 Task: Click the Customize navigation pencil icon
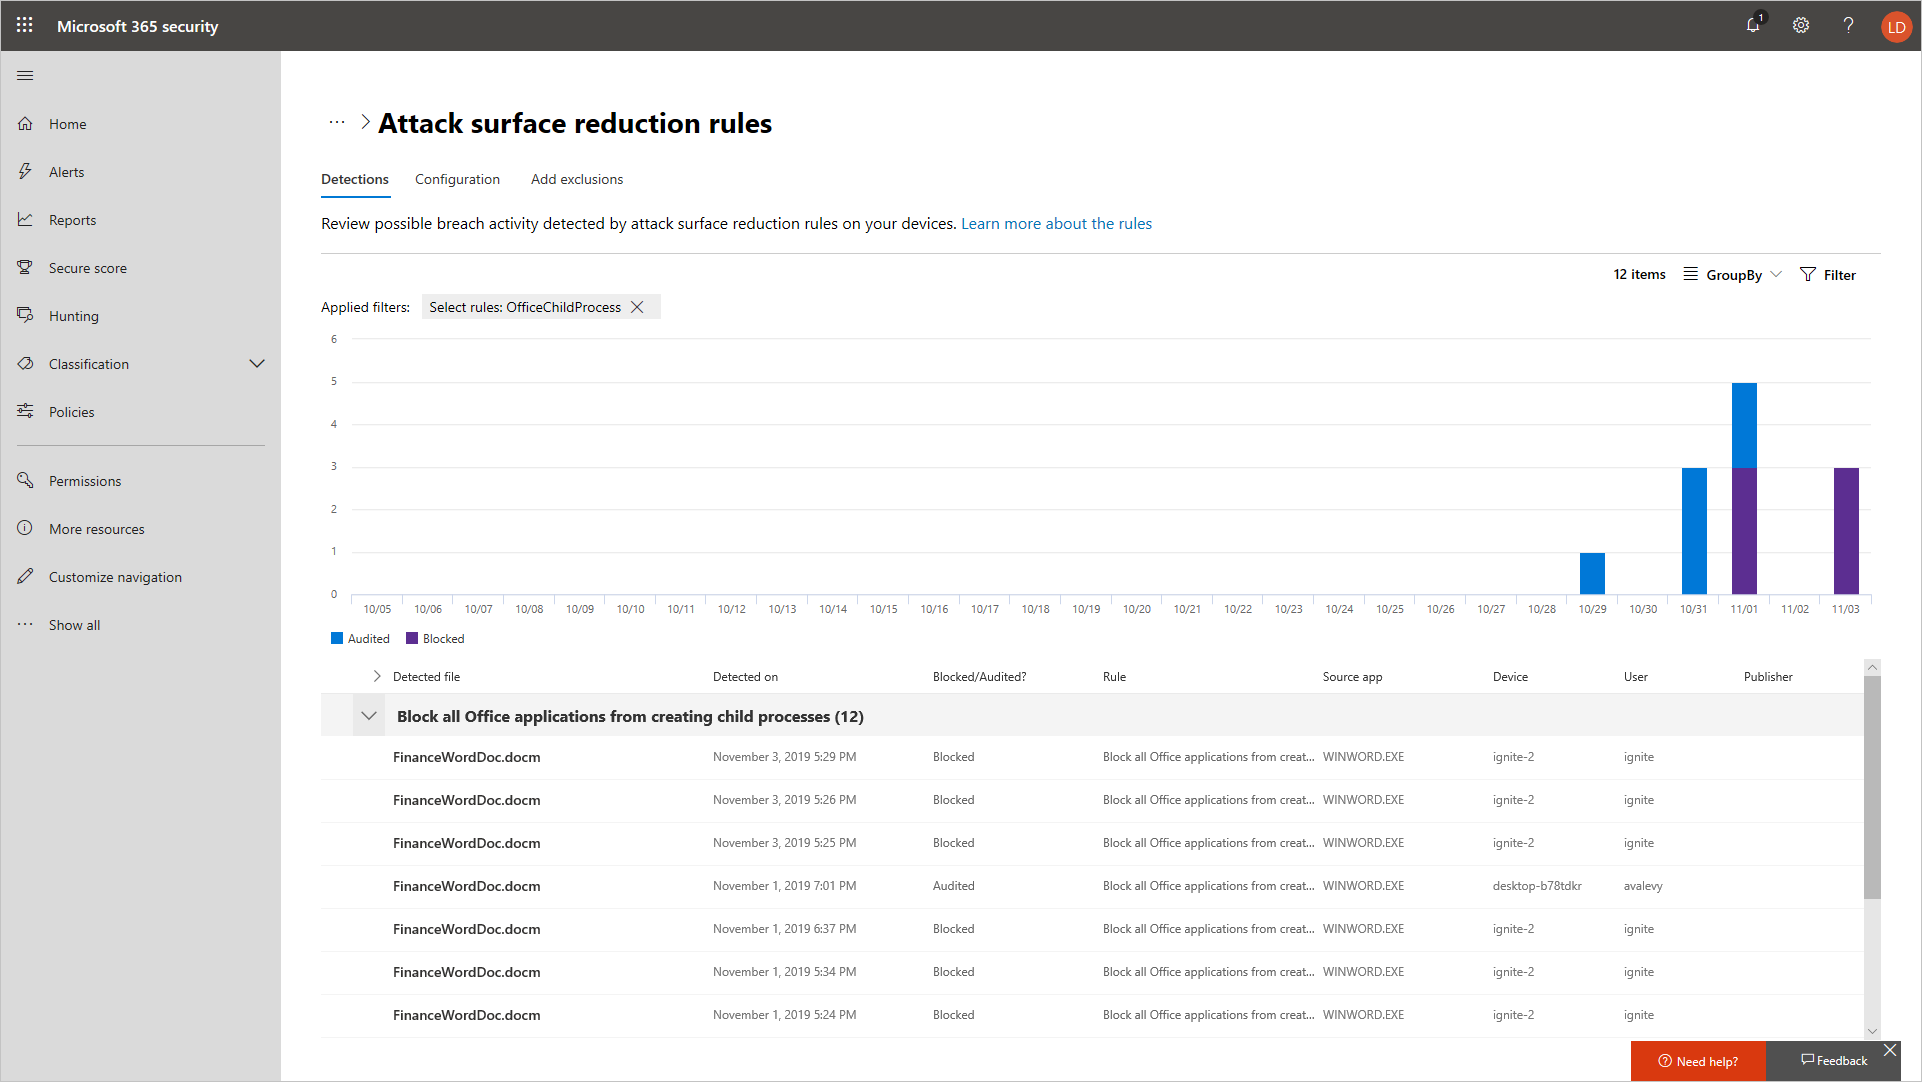25,577
